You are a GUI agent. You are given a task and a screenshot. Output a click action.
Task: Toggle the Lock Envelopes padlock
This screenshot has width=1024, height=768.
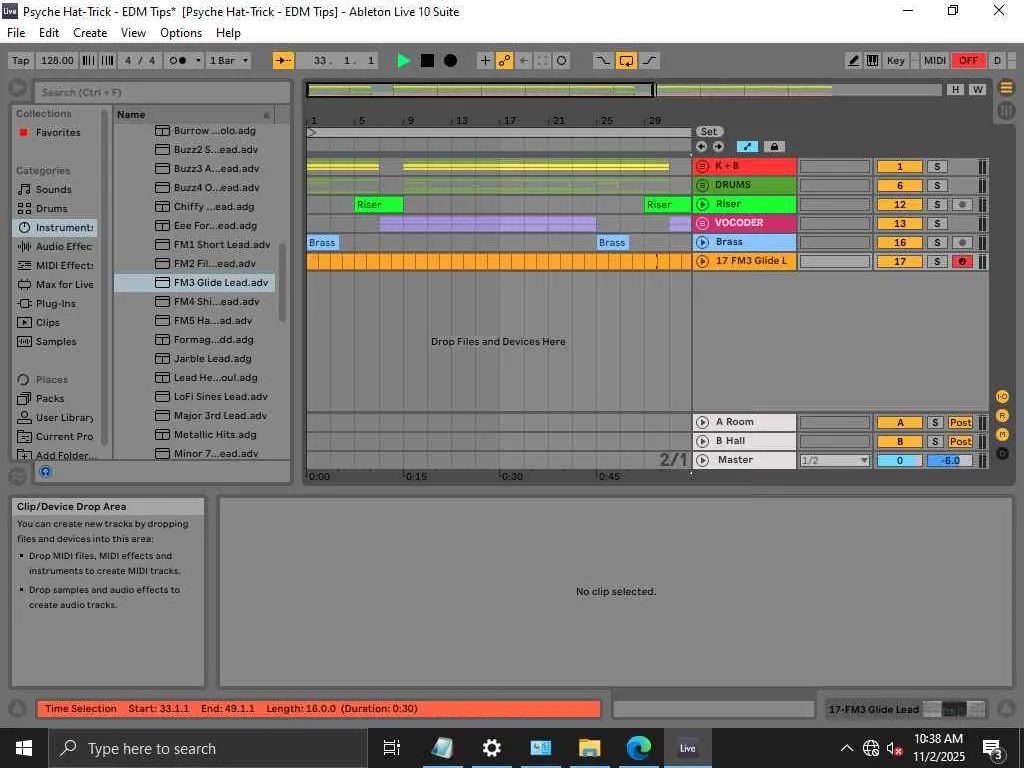click(x=774, y=147)
